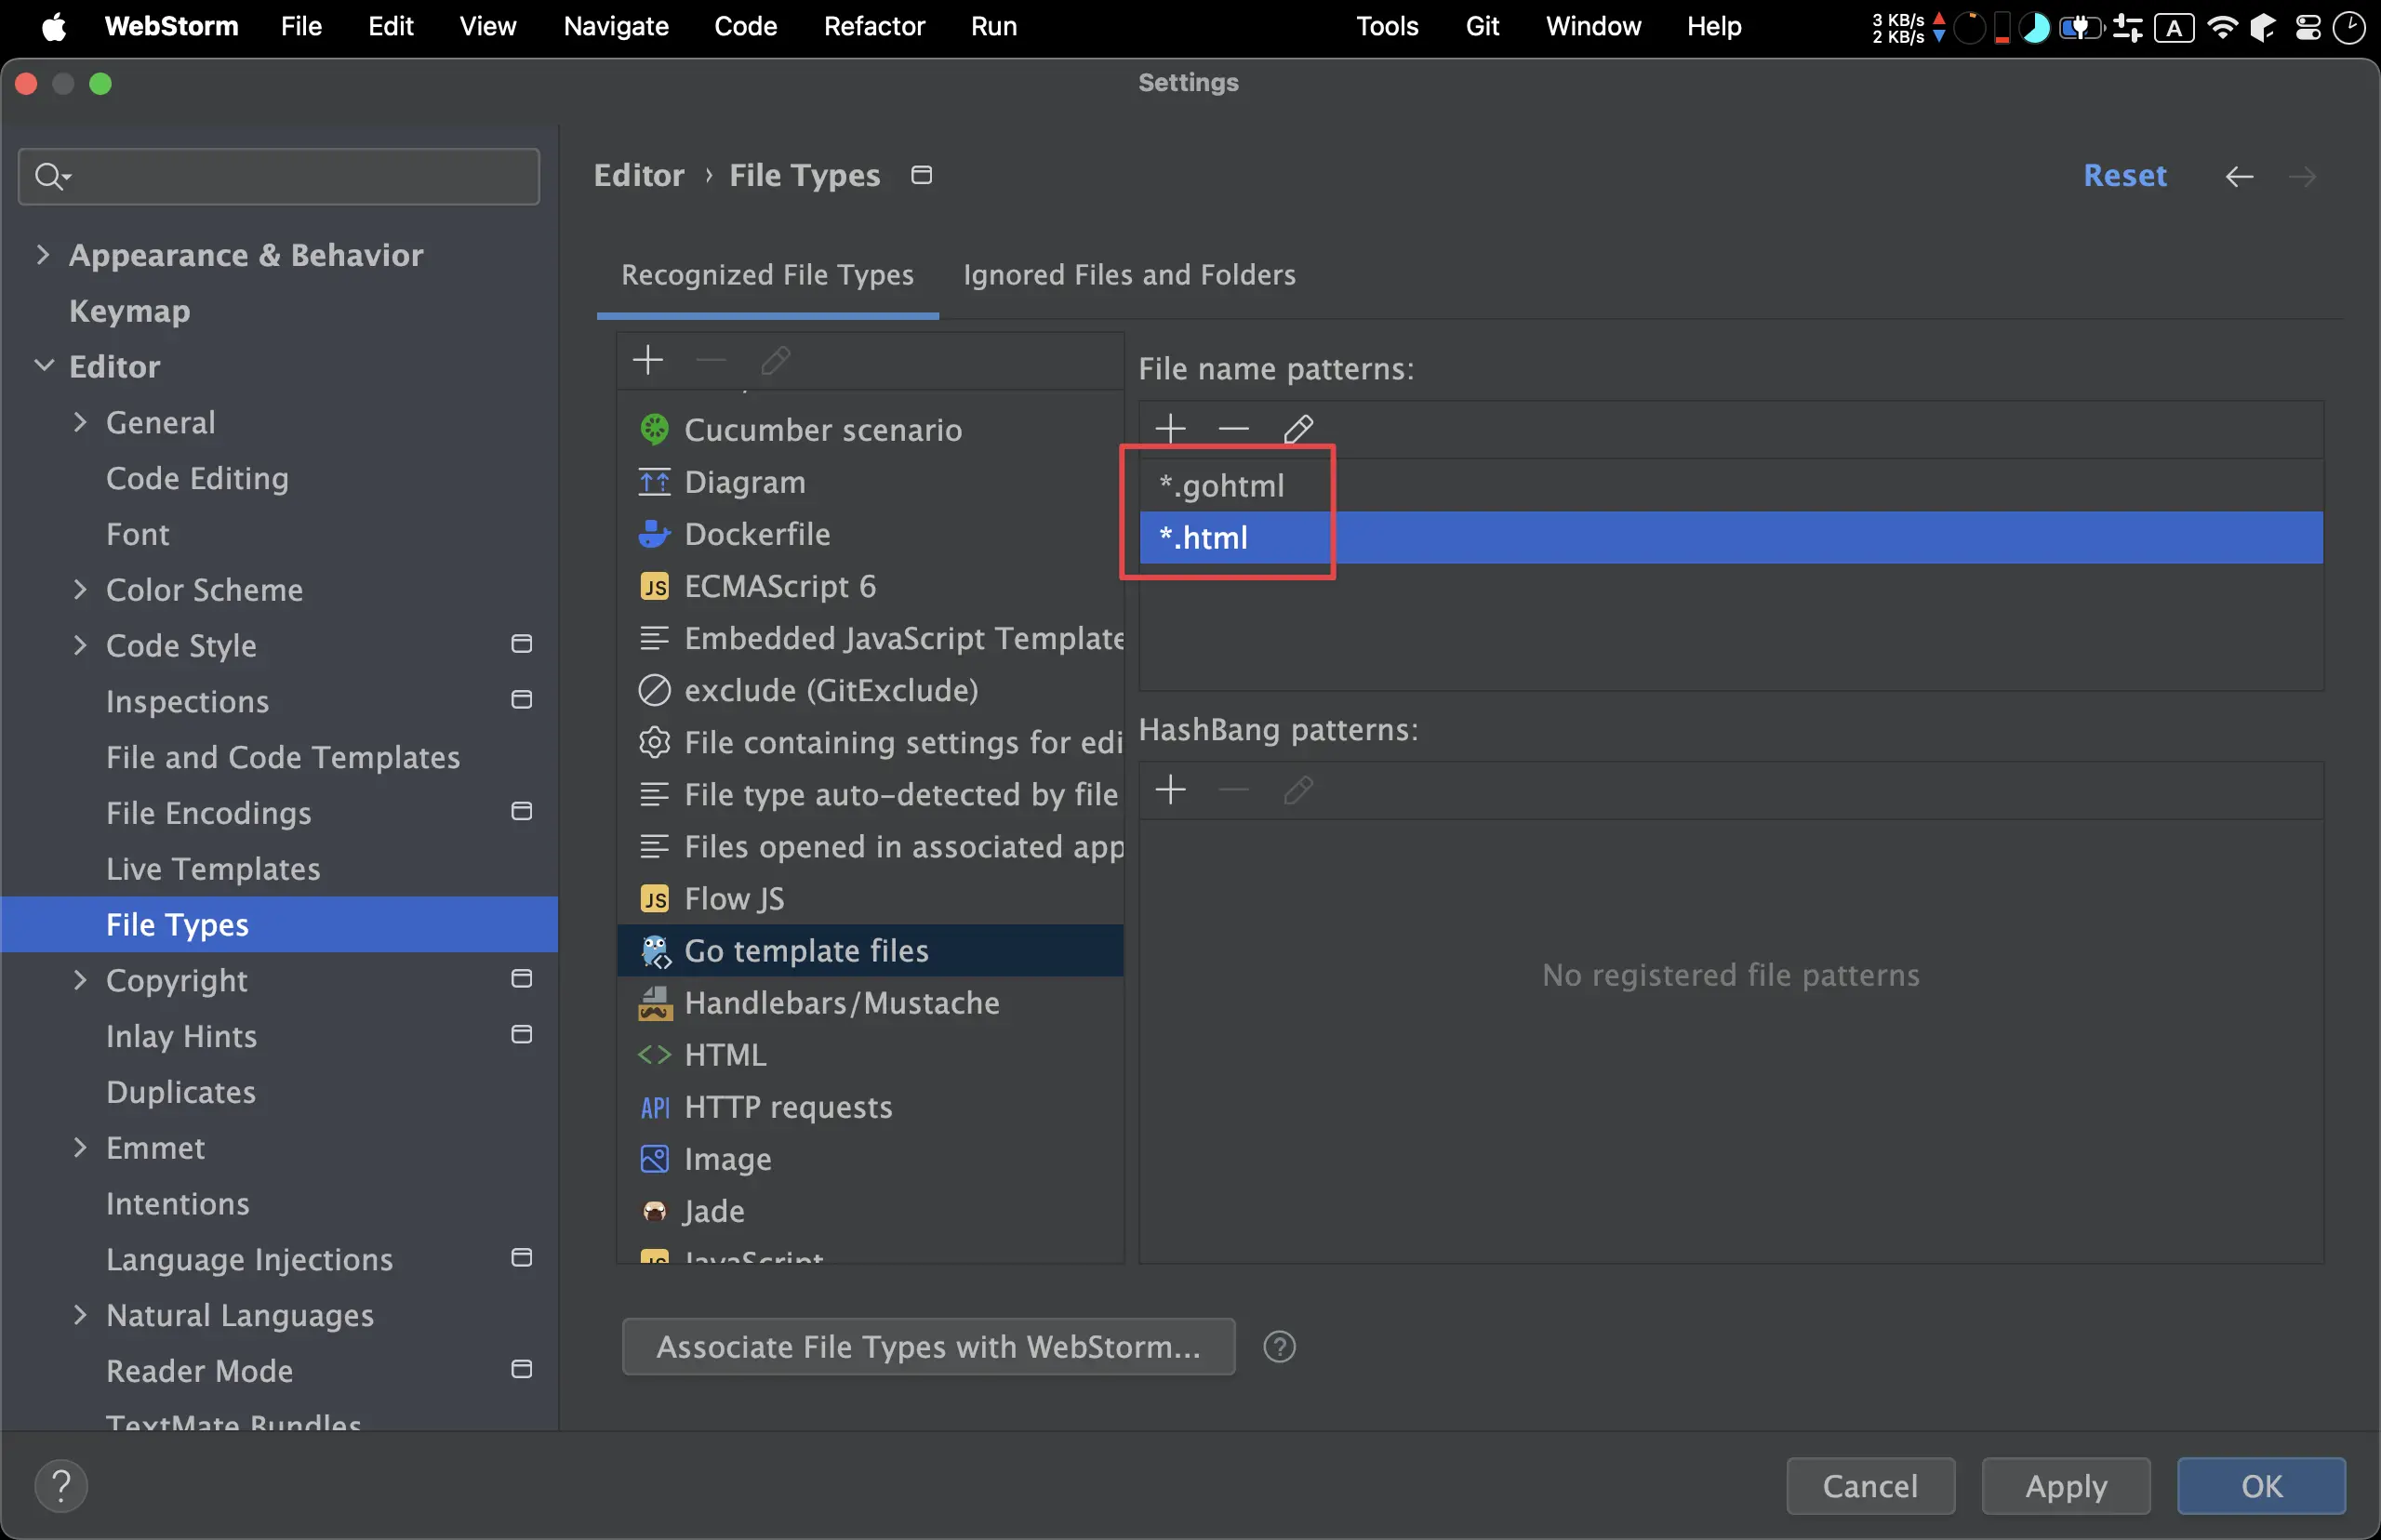Expand the Code Style node

click(x=80, y=645)
